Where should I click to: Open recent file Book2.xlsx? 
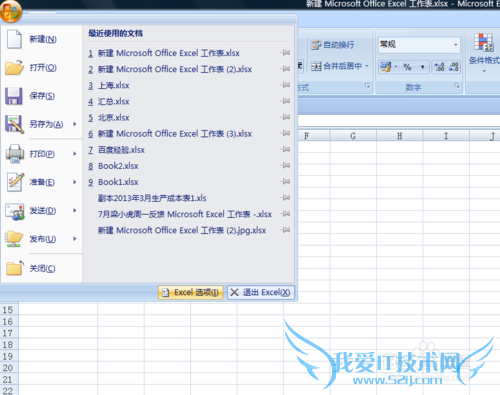(118, 166)
